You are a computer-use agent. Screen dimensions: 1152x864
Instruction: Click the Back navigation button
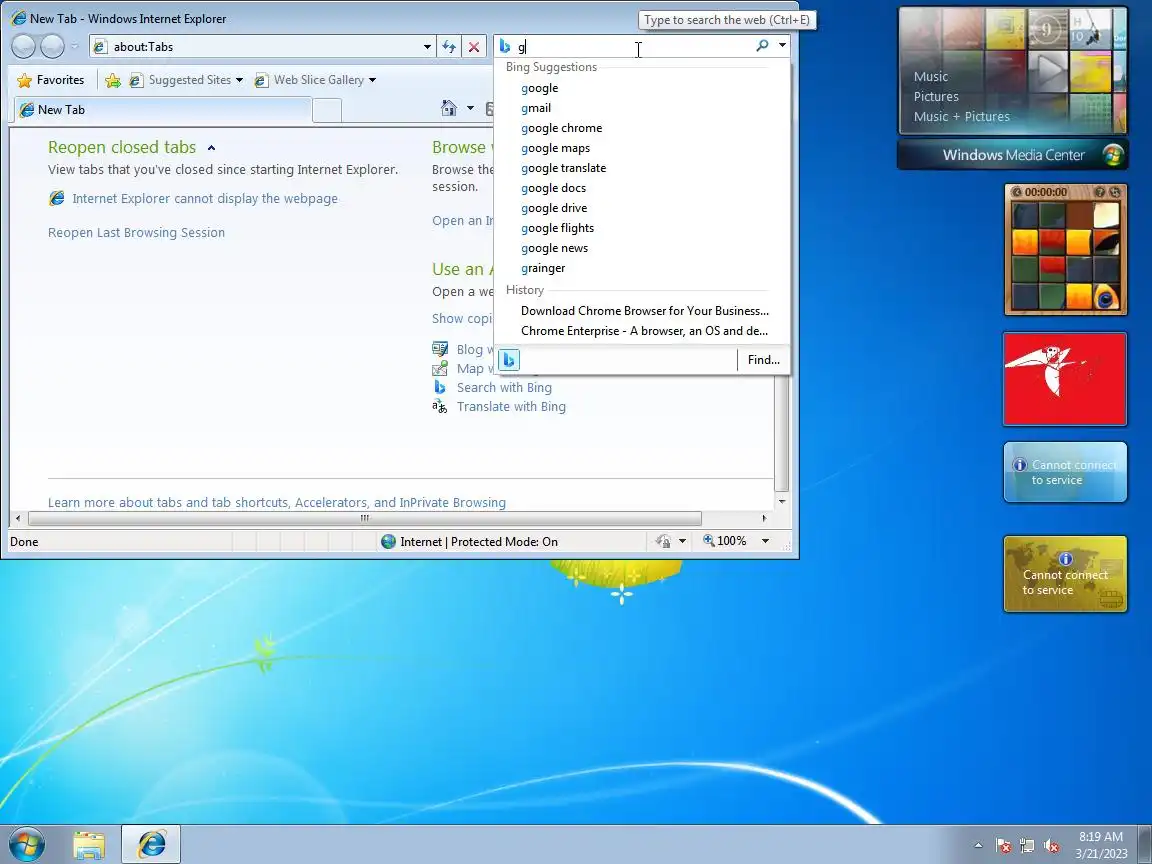point(24,46)
